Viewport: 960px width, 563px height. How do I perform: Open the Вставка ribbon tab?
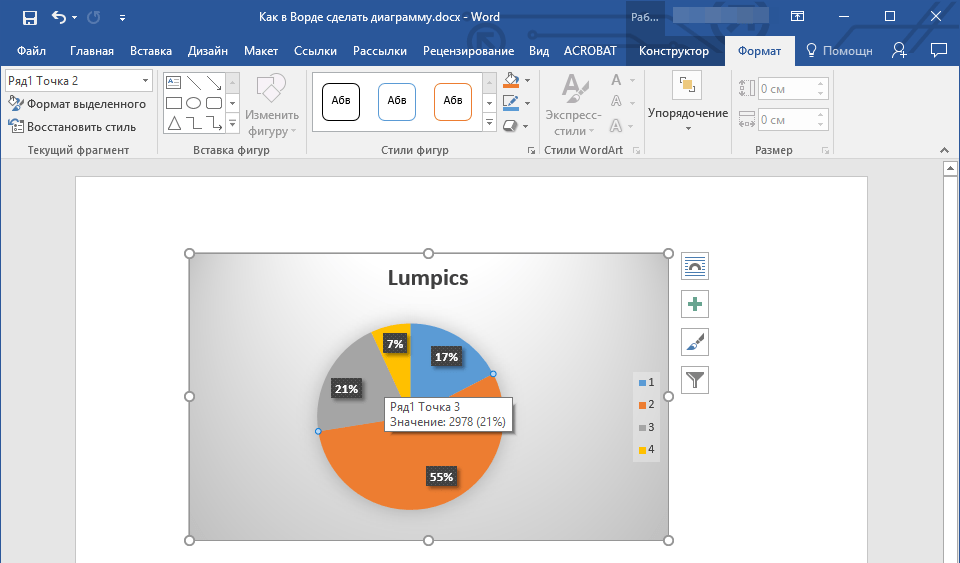(151, 51)
